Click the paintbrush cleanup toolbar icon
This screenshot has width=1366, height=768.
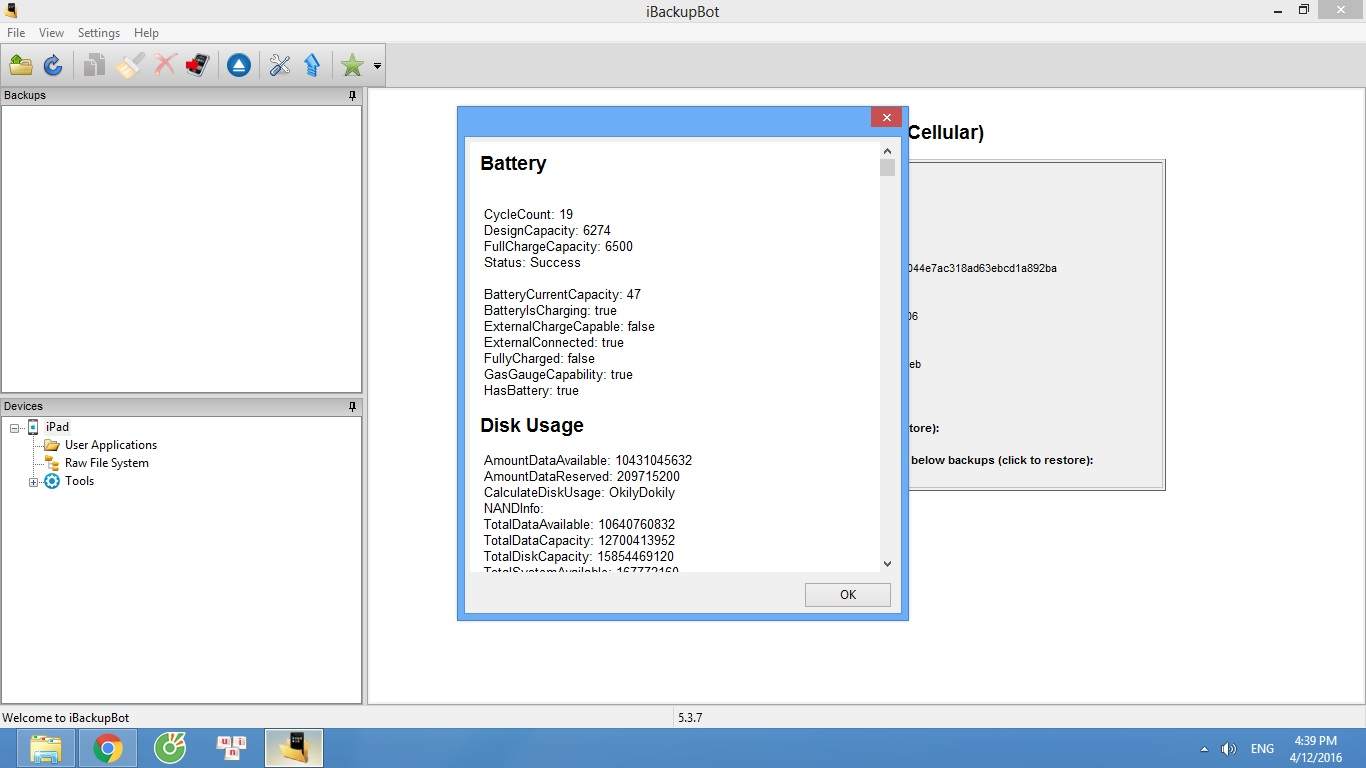pos(129,66)
